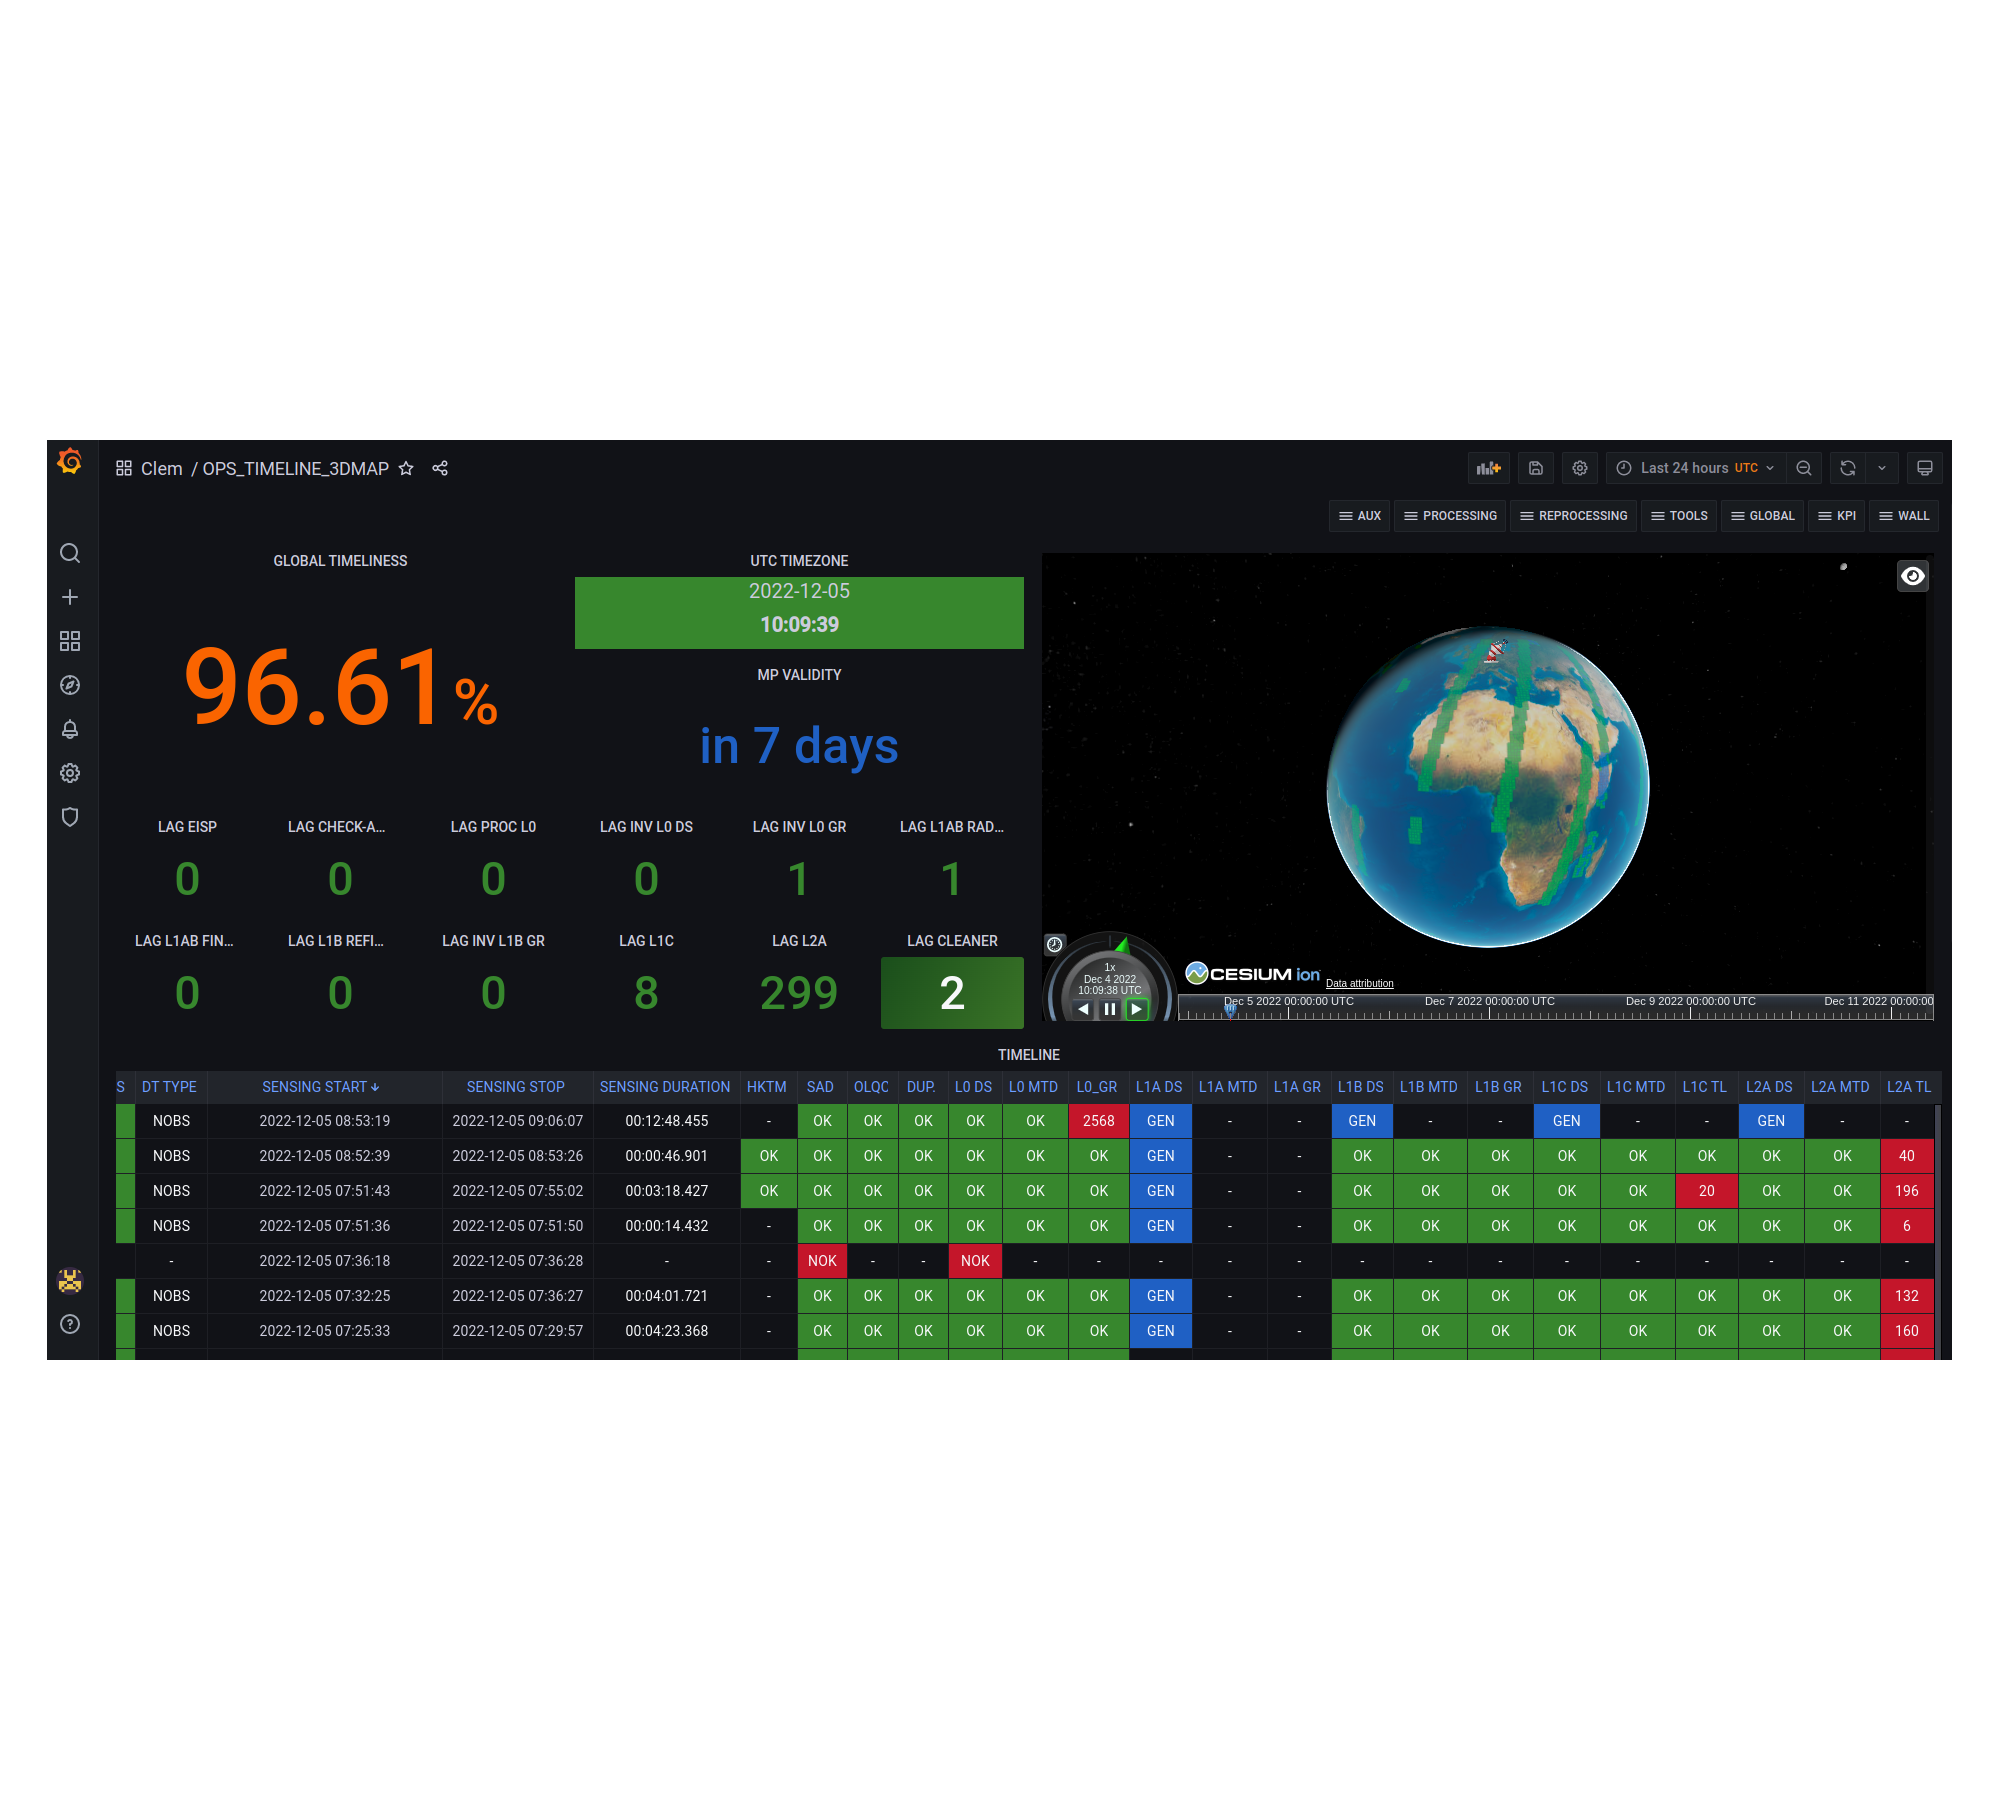The width and height of the screenshot is (2000, 1800).
Task: Click the Data attribution link
Action: click(x=1359, y=984)
